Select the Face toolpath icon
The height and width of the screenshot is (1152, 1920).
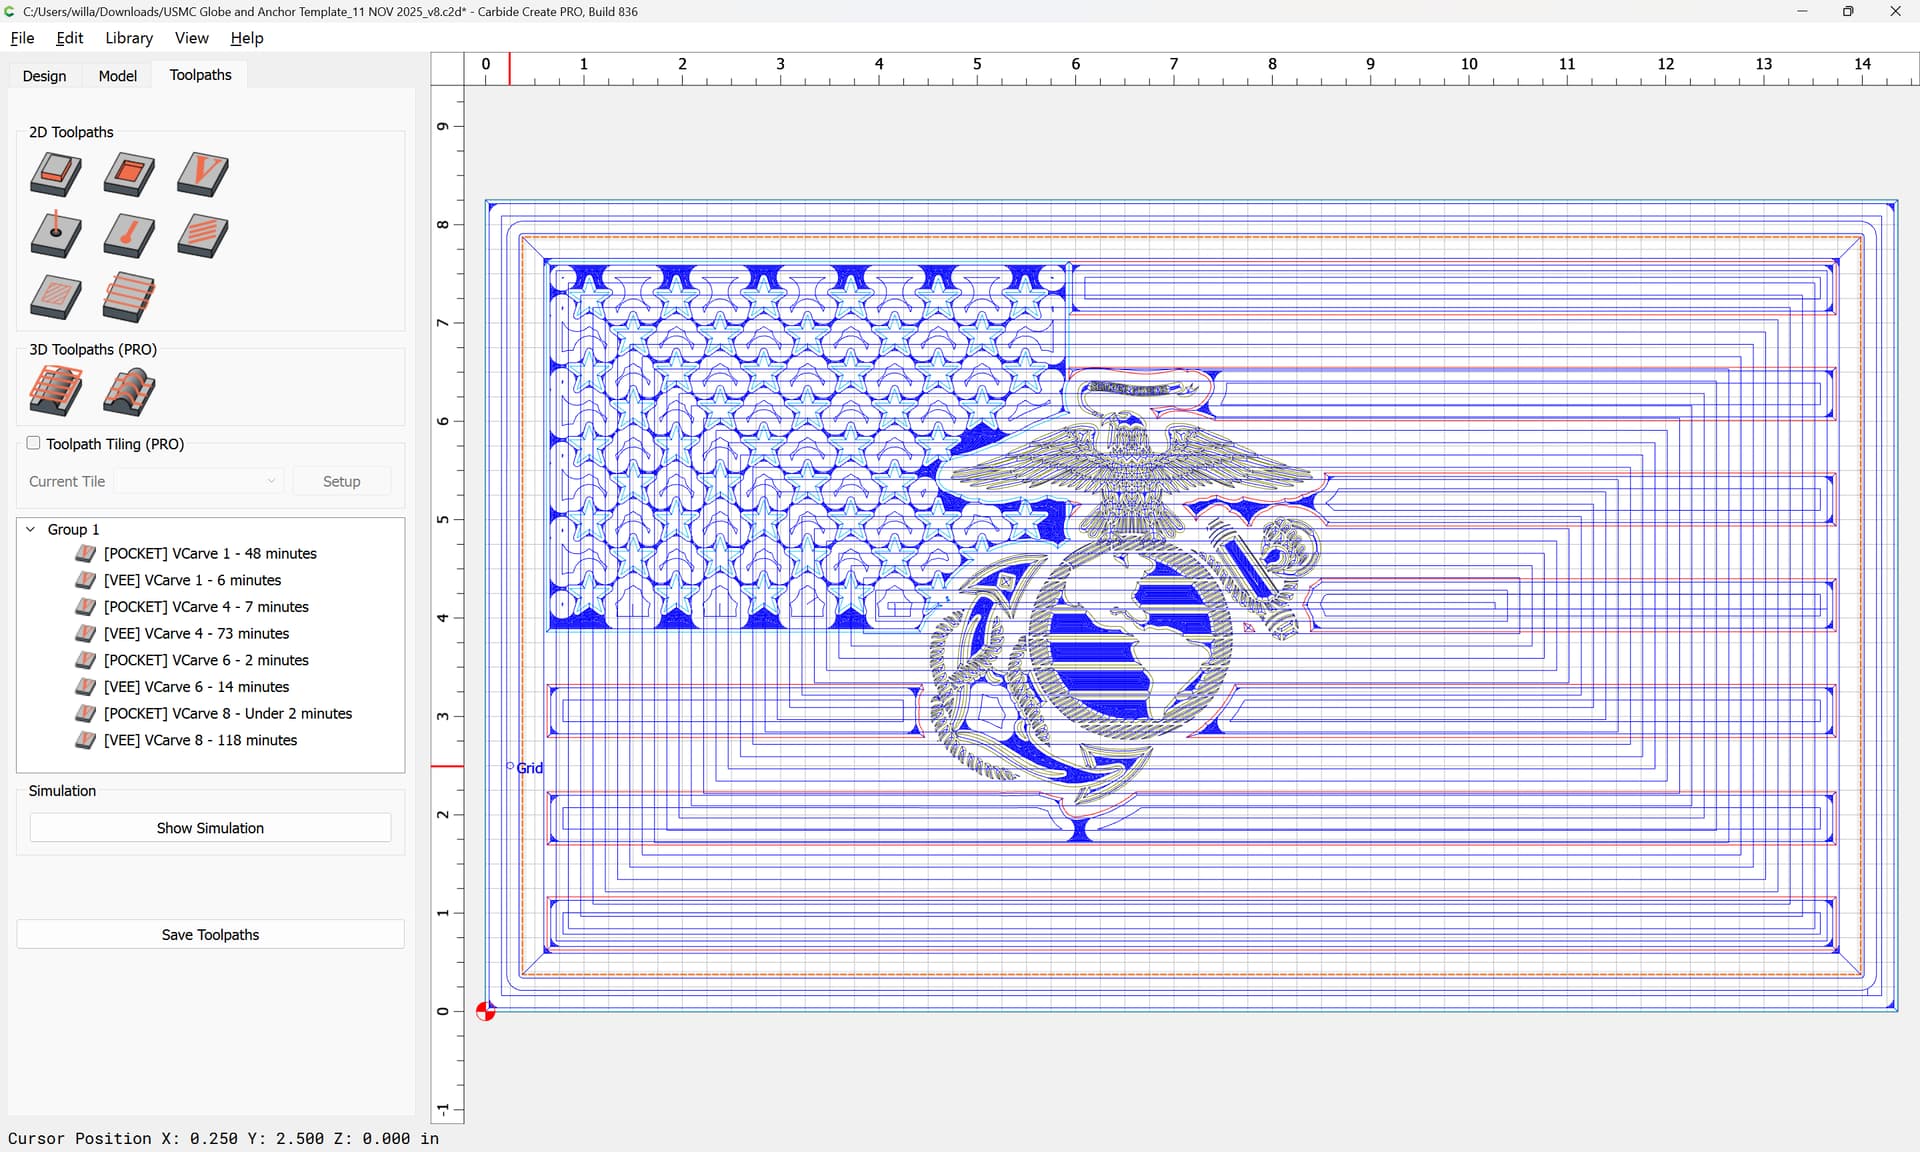pos(129,298)
